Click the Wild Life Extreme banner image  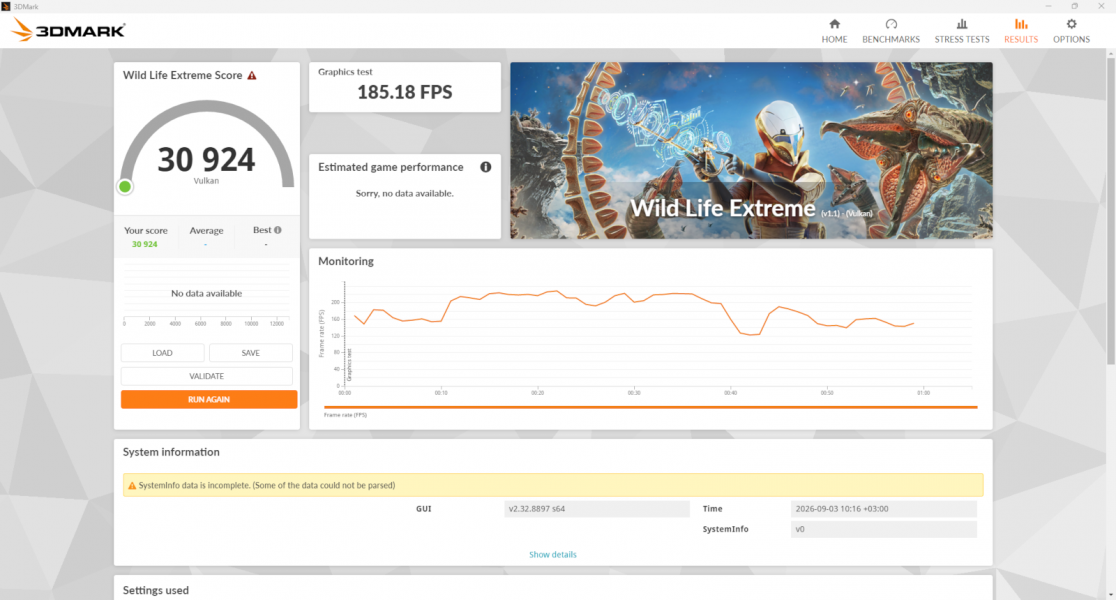coord(751,150)
